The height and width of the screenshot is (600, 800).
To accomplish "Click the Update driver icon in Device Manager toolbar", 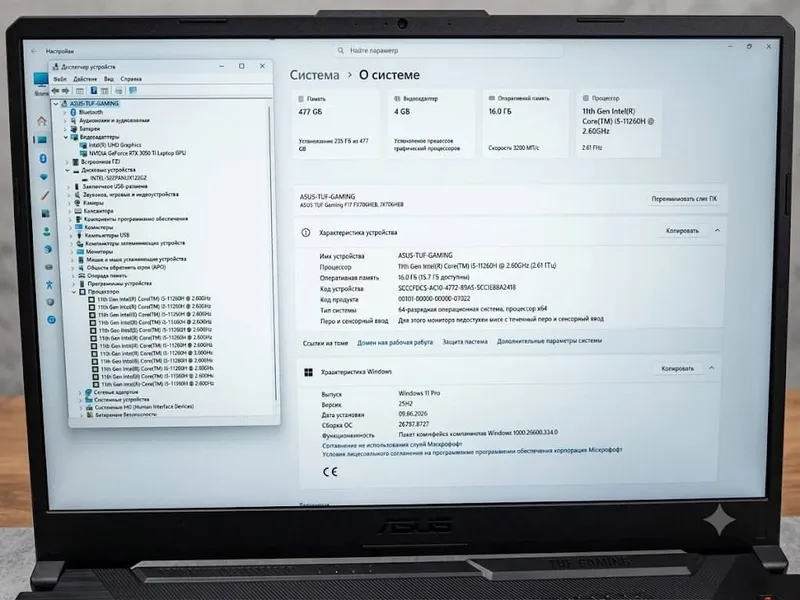I will (x=119, y=91).
